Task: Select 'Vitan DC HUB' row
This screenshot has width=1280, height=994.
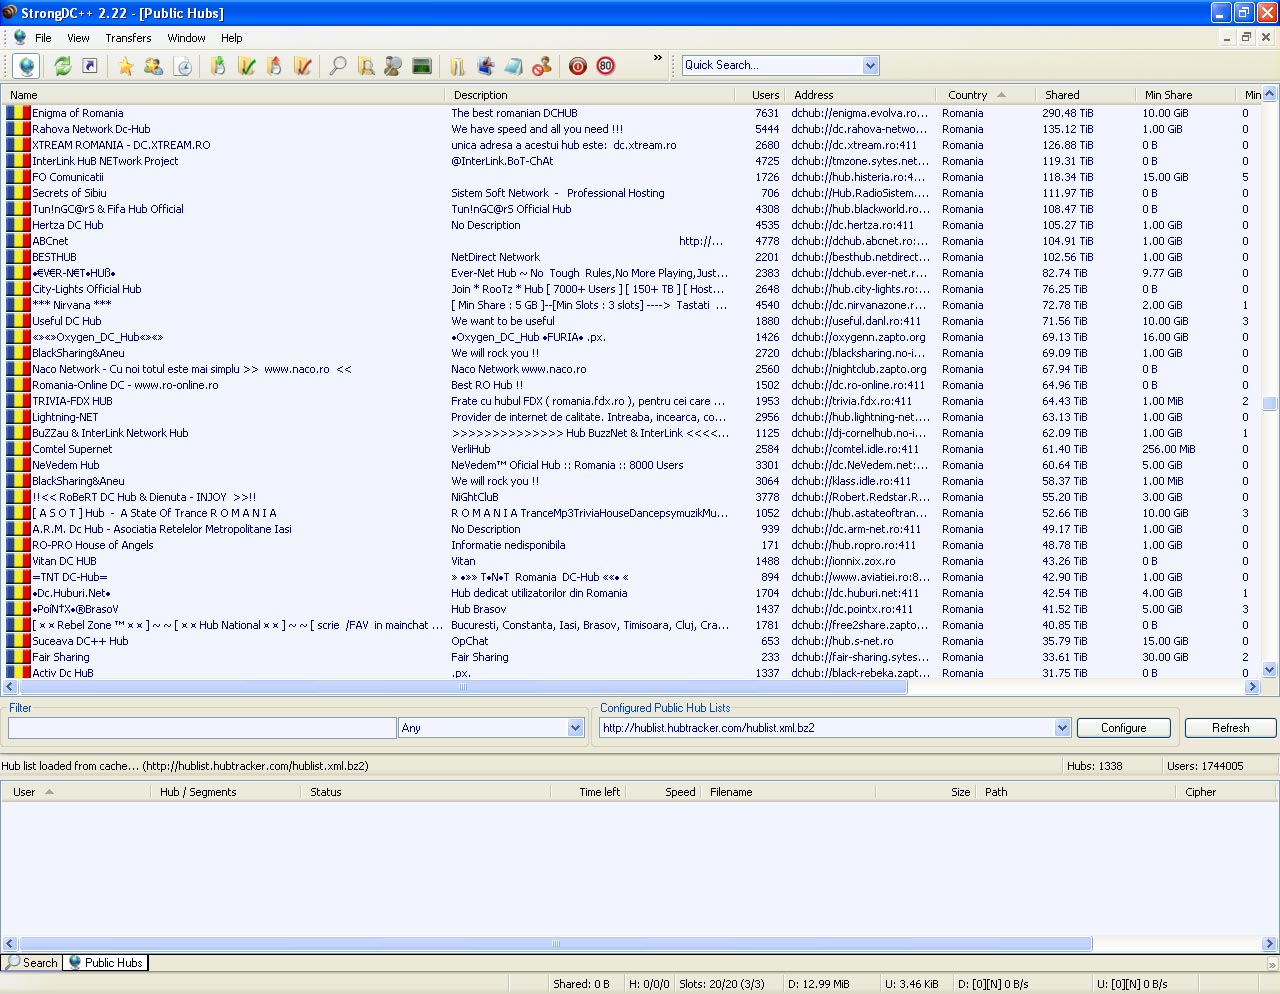Action: (632, 561)
